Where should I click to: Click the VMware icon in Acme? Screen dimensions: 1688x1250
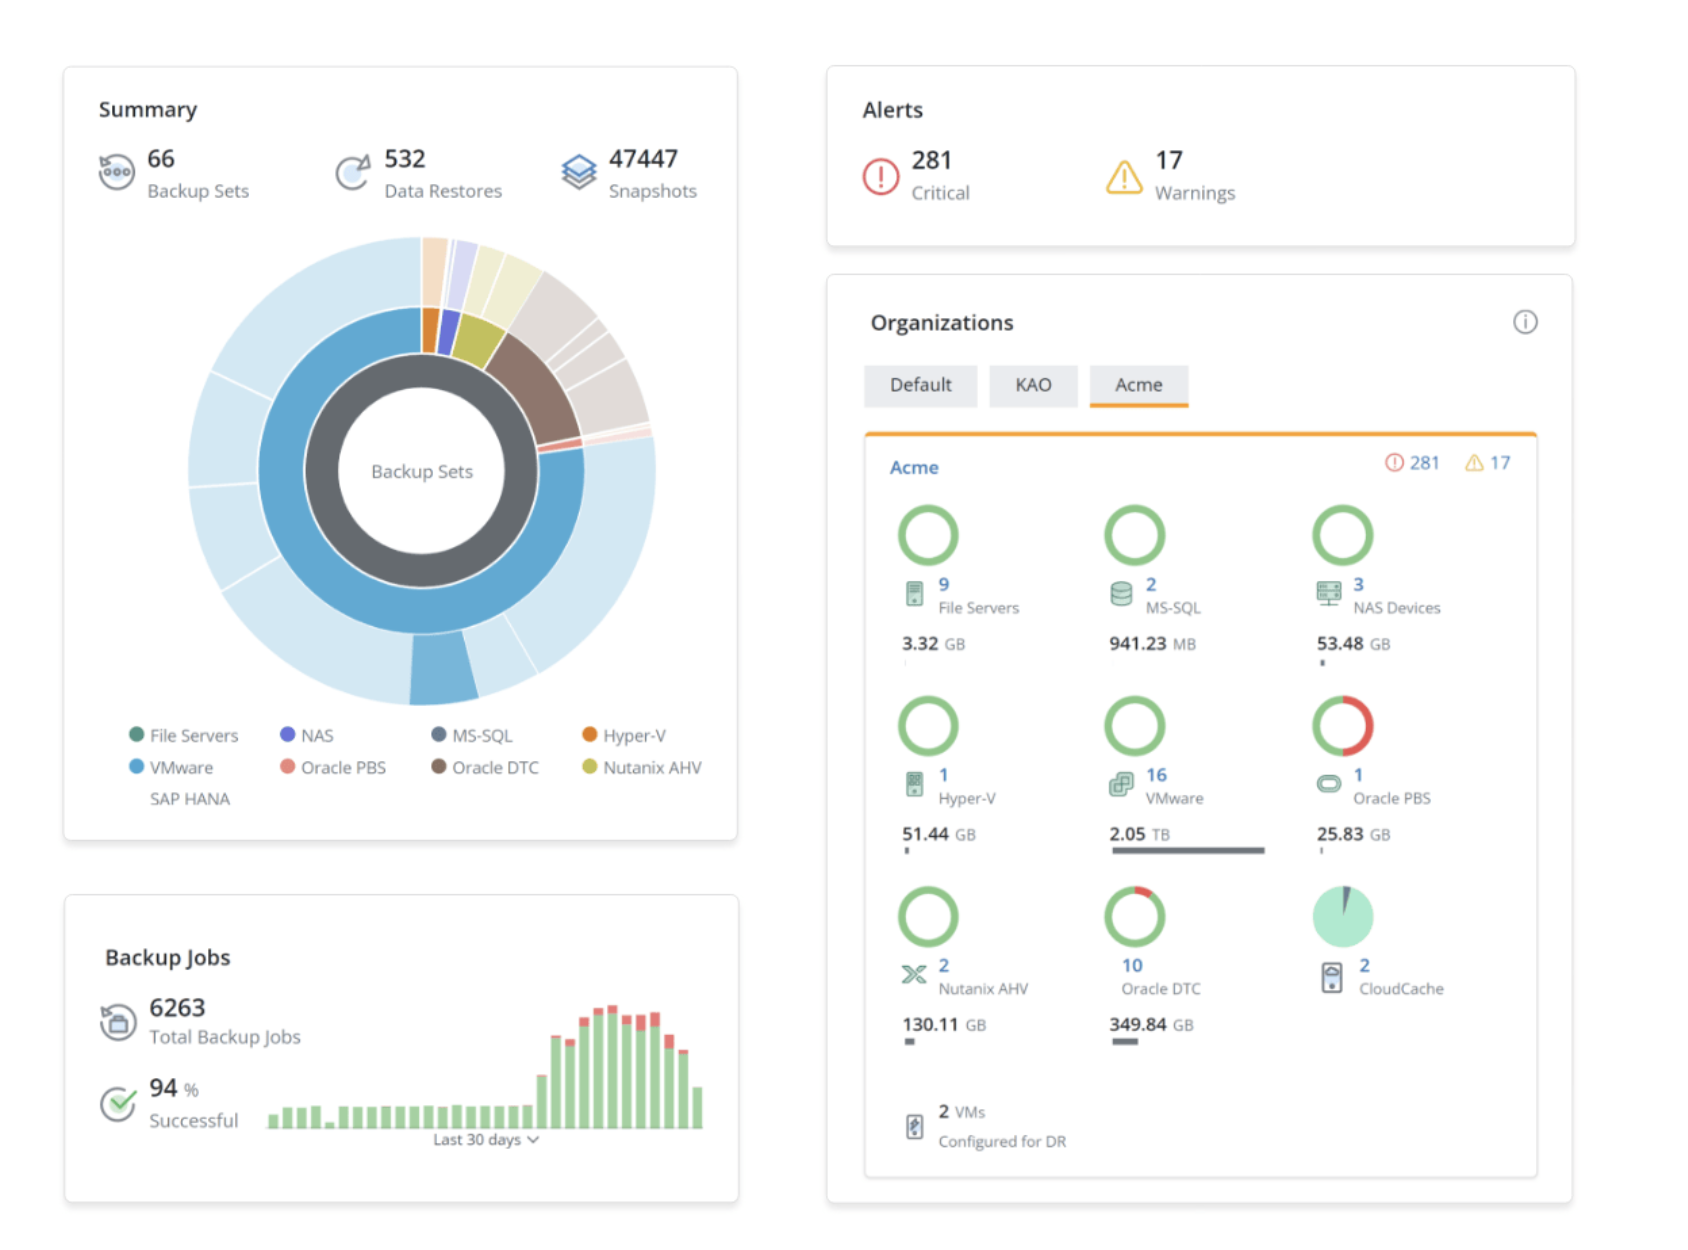1121,784
